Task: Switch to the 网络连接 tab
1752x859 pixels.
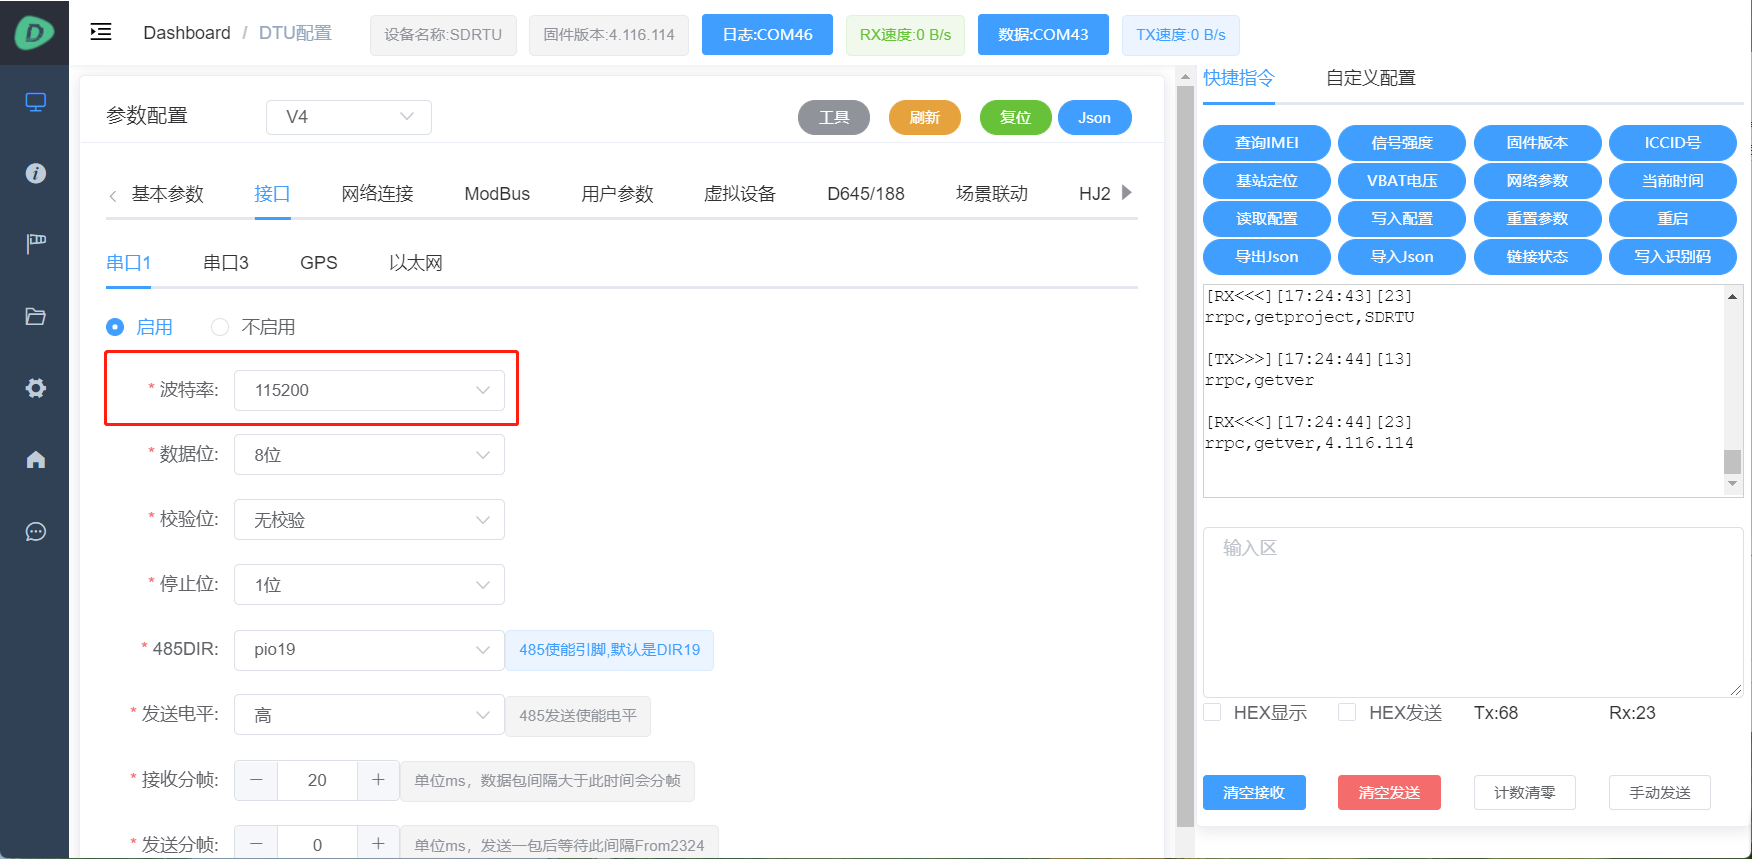Action: pyautogui.click(x=377, y=194)
